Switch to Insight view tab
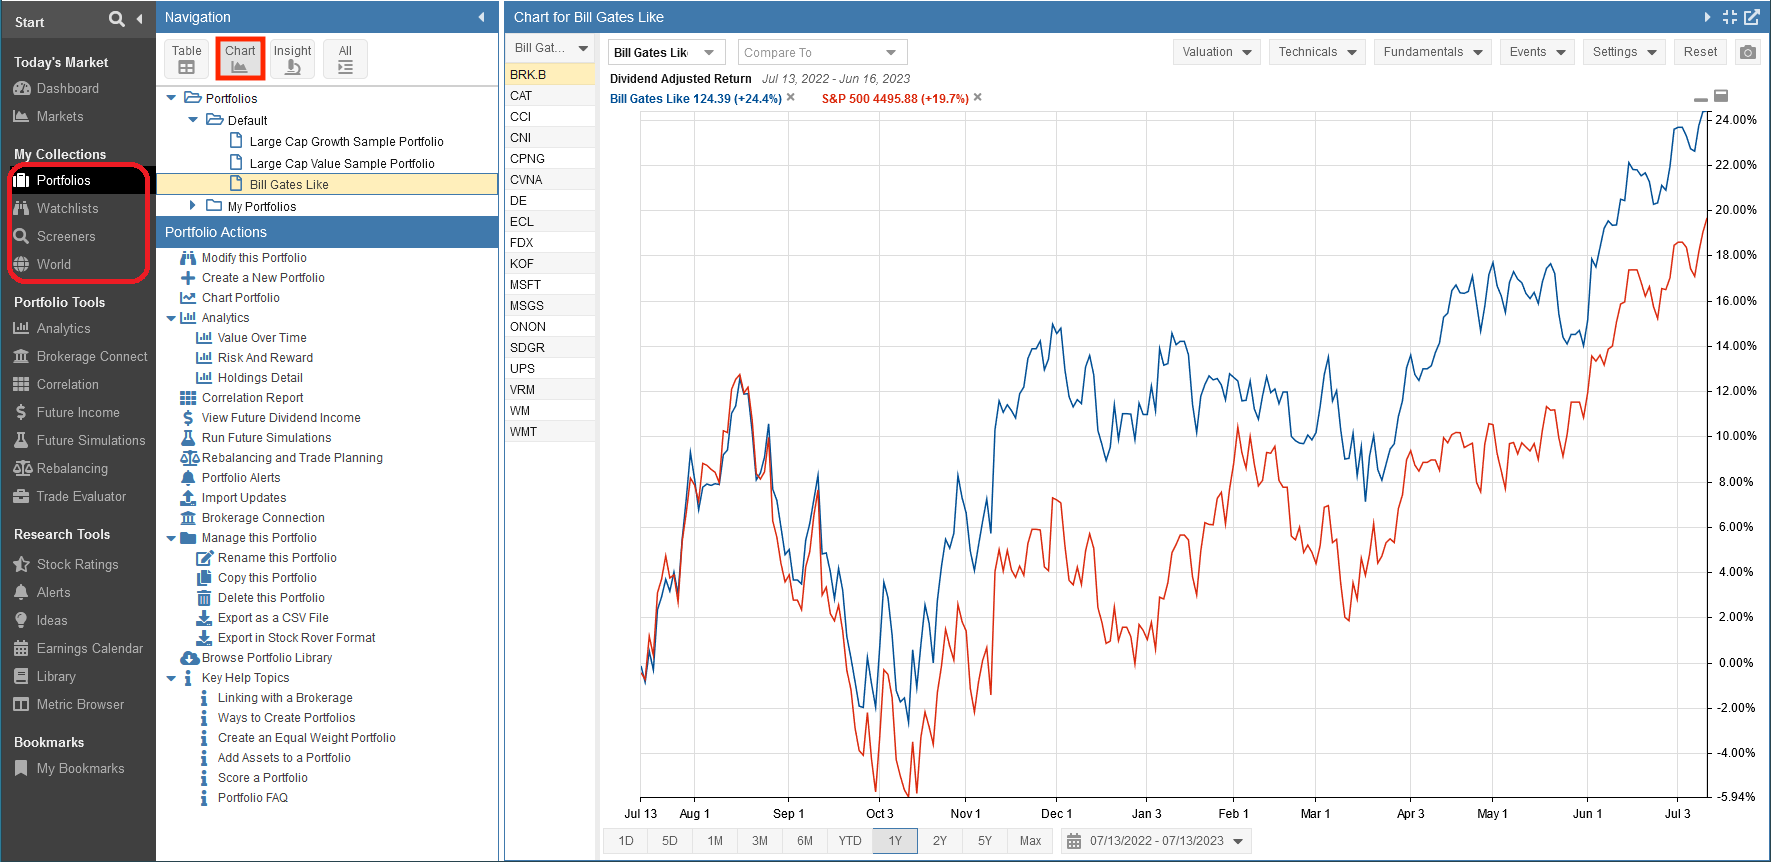The width and height of the screenshot is (1771, 862). (292, 59)
